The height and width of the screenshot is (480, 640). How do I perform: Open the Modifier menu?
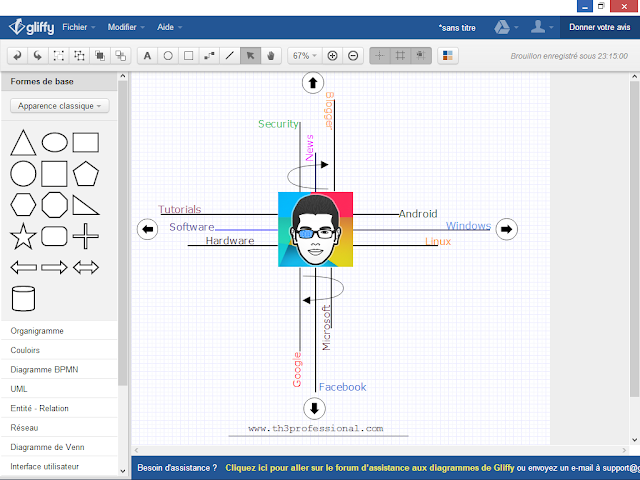[126, 27]
